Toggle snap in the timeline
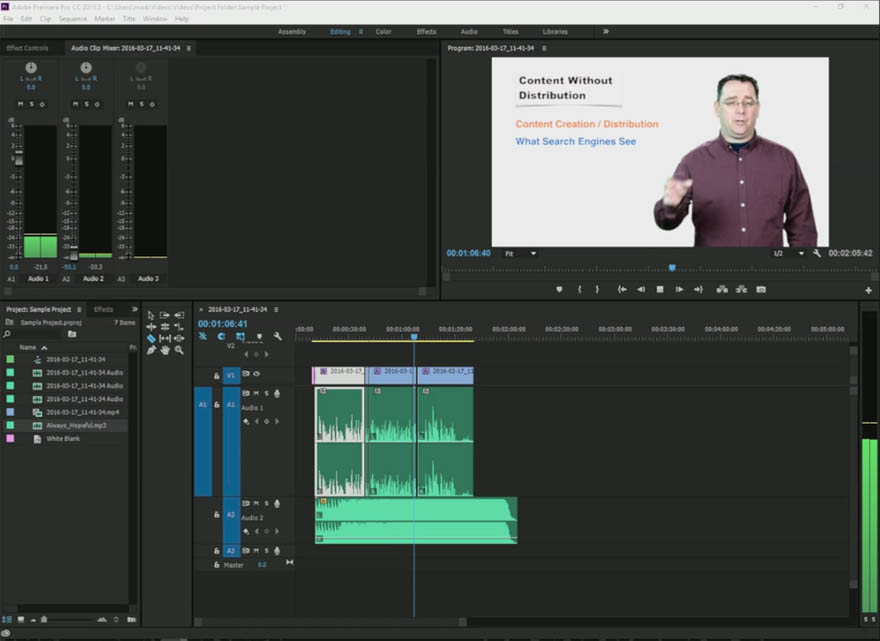 (222, 336)
